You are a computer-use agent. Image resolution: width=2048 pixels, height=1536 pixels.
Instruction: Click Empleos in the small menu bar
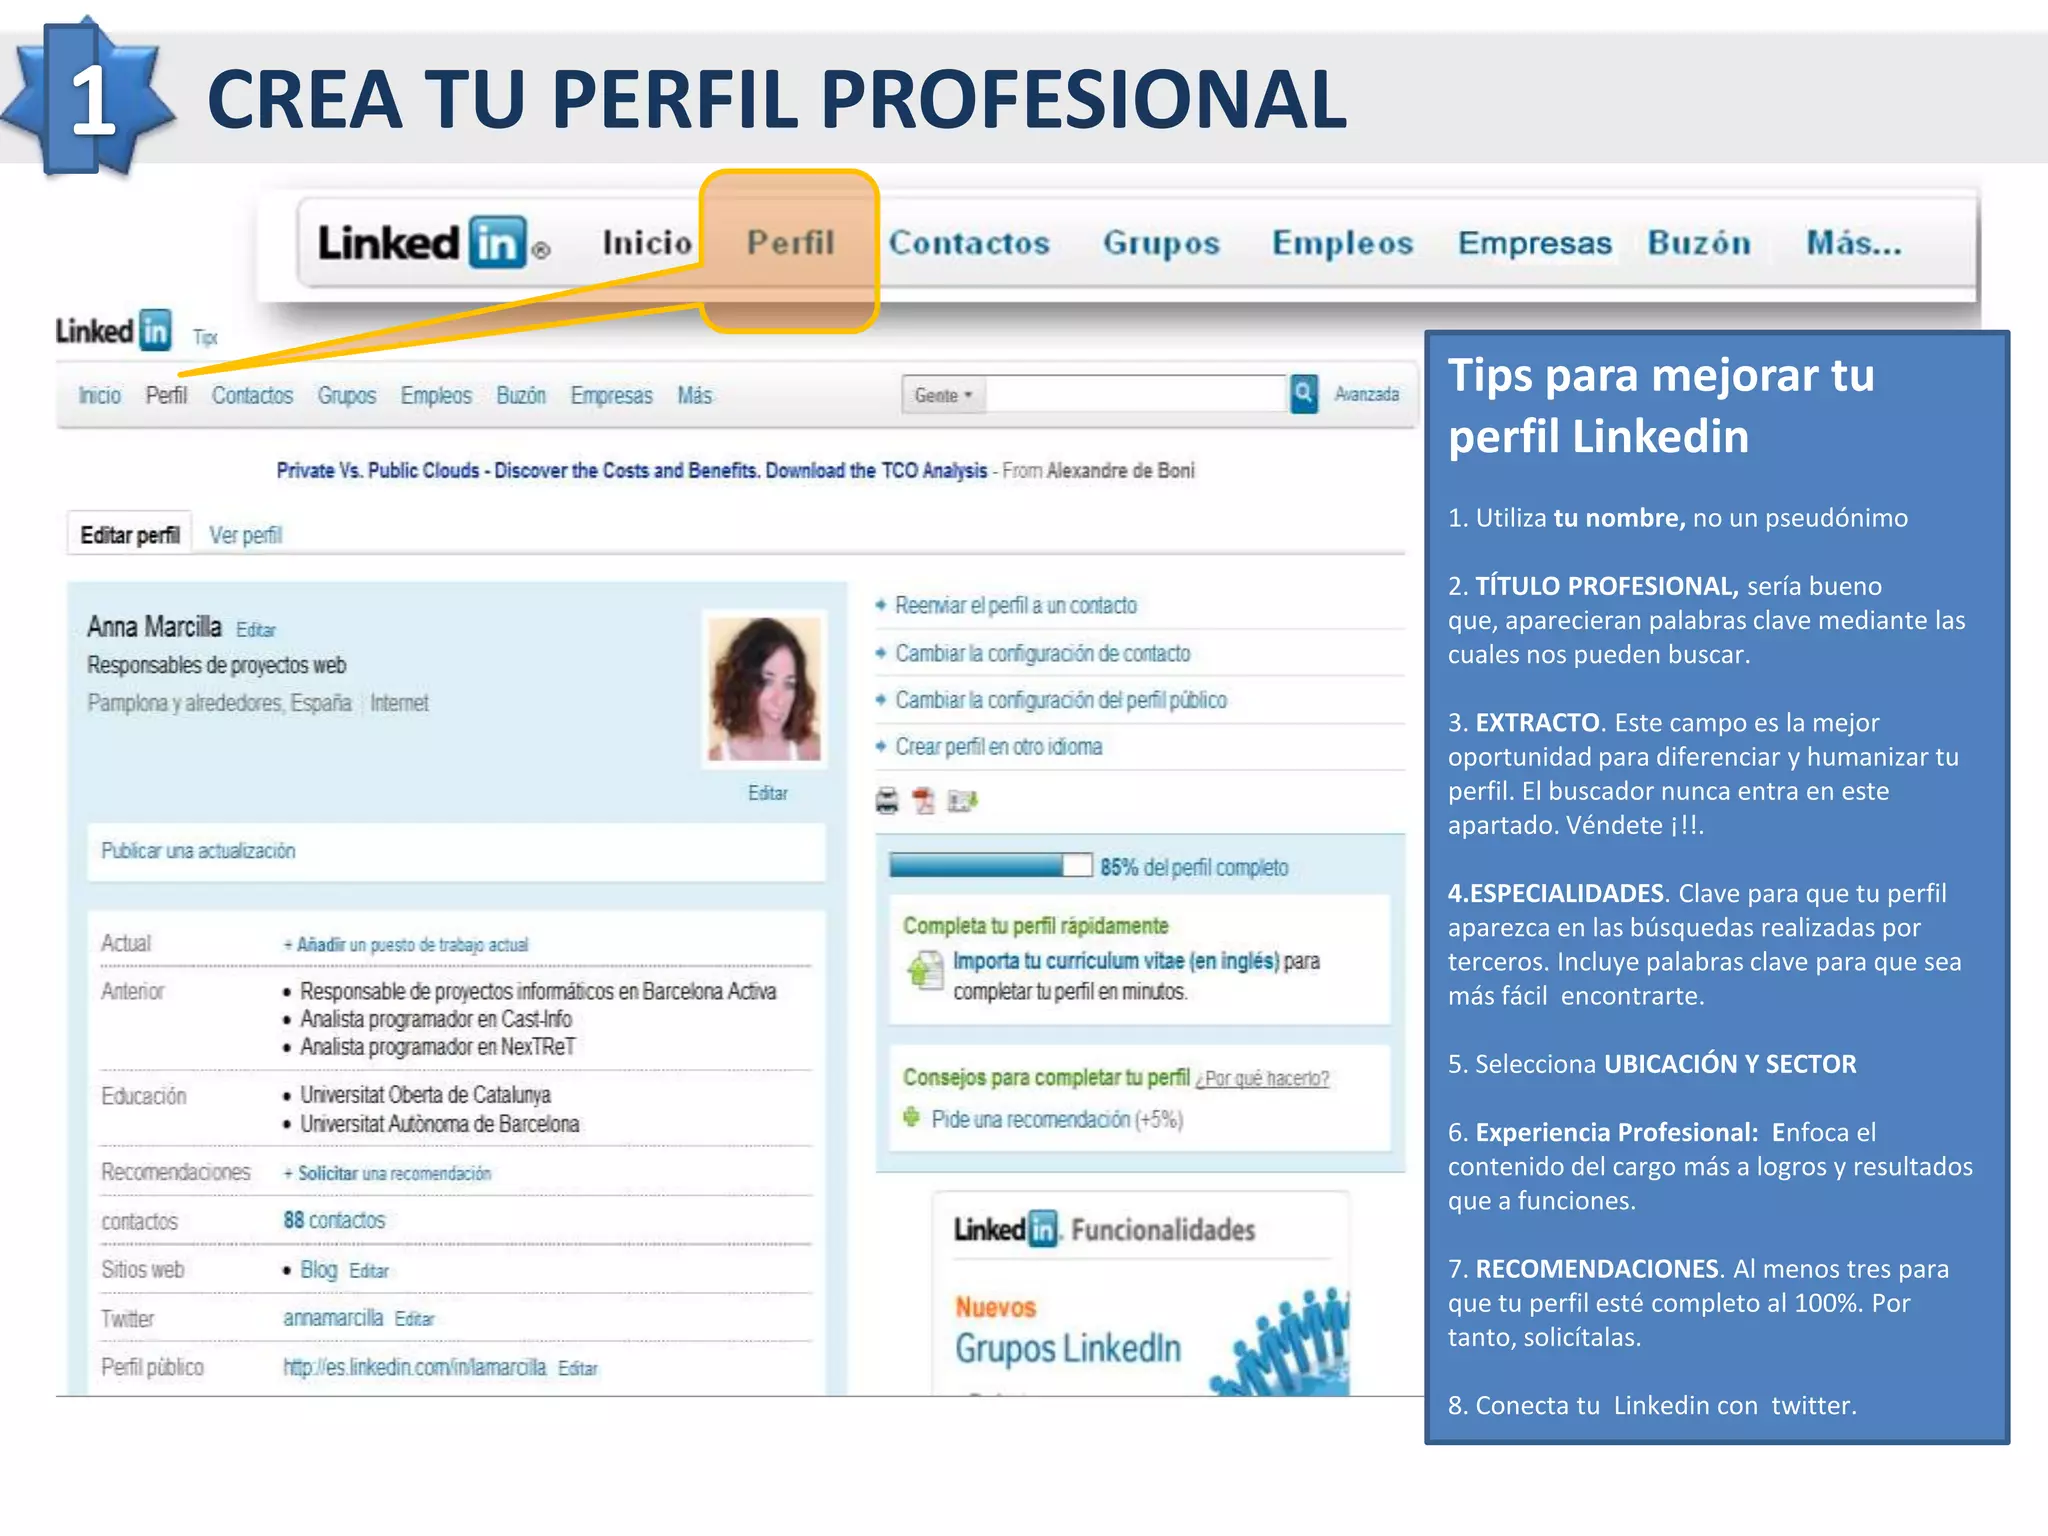436,396
